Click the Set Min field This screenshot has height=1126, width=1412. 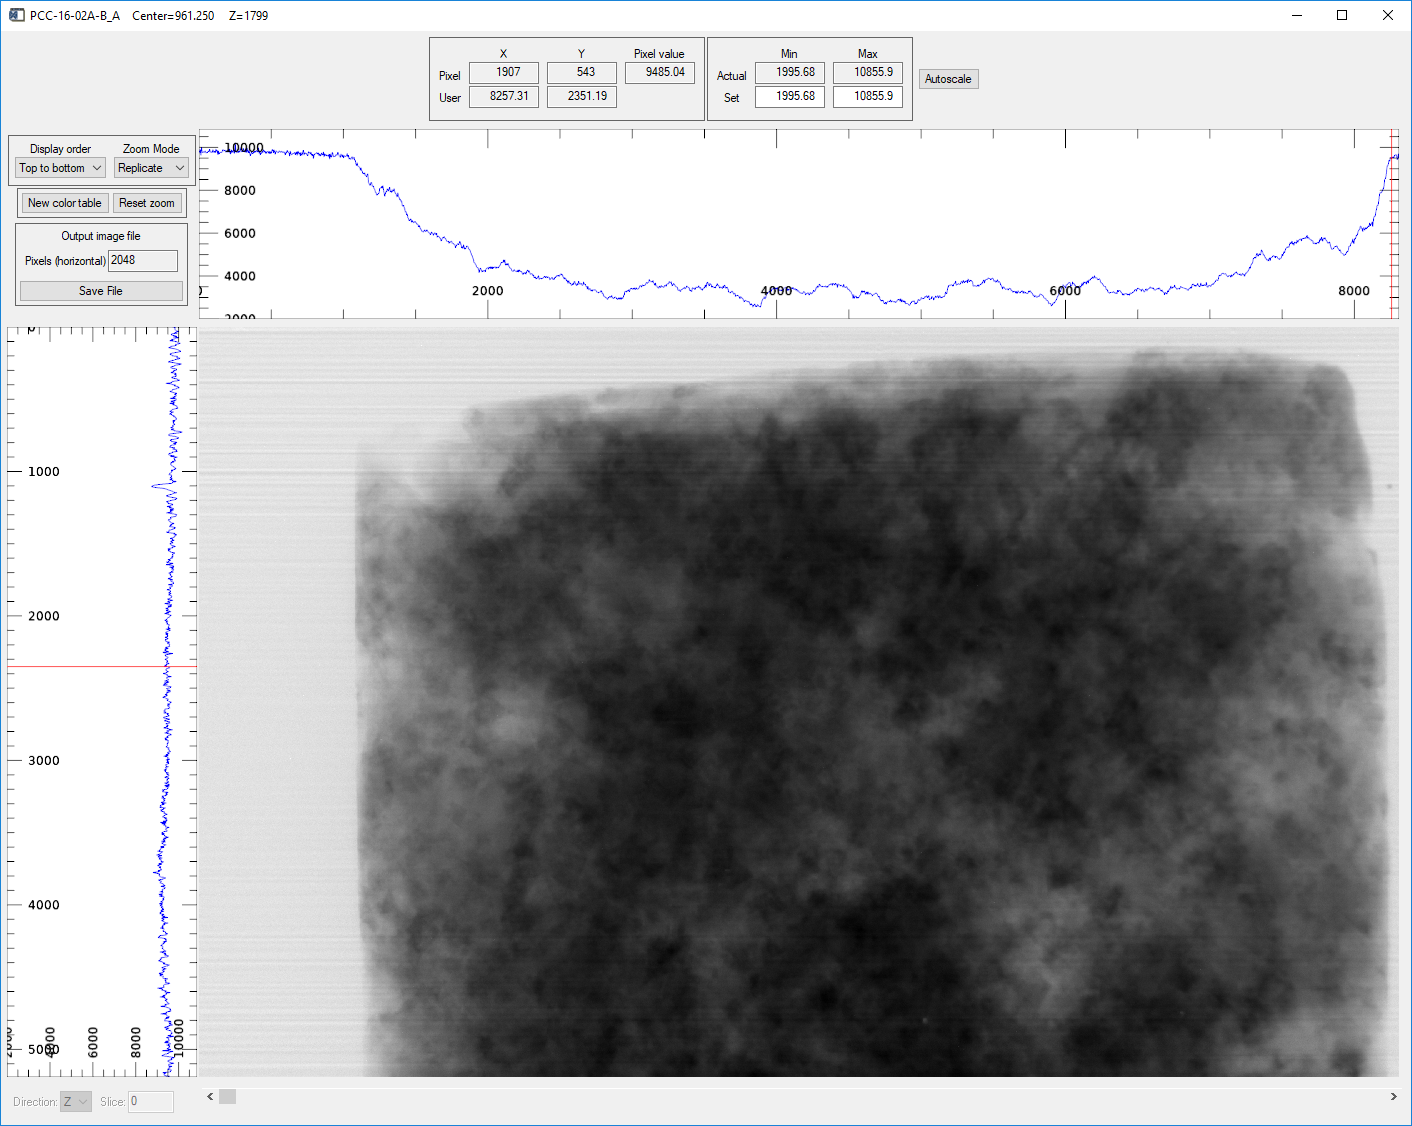(790, 97)
